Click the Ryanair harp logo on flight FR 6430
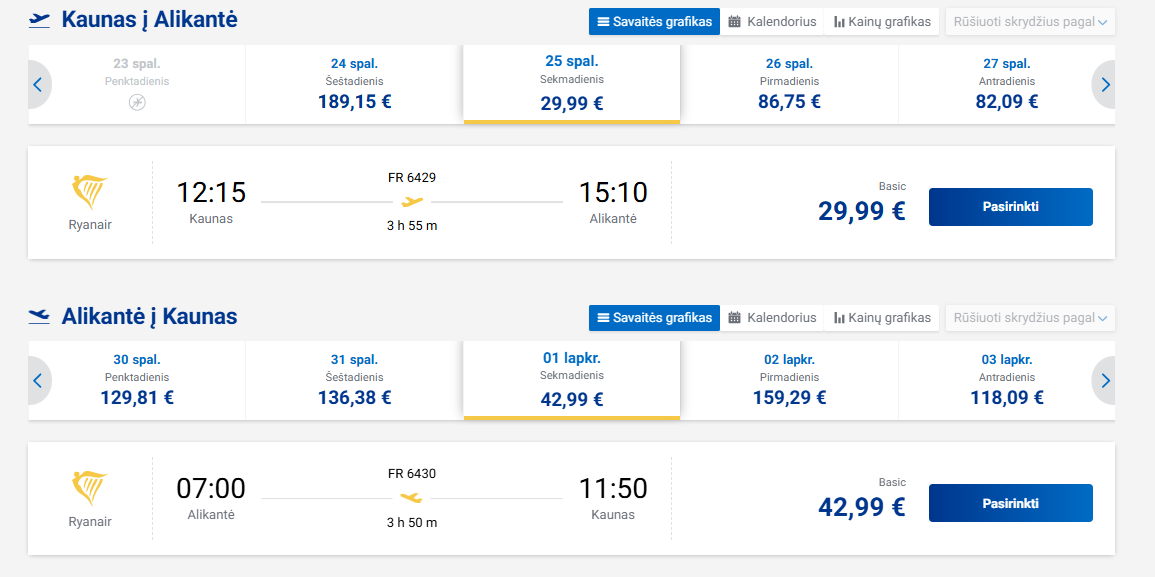This screenshot has height=577, width=1155. click(89, 489)
